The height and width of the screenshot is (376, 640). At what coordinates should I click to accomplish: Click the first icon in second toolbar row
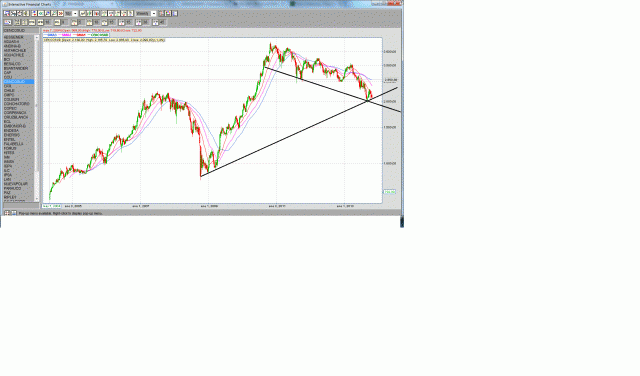[7, 22]
